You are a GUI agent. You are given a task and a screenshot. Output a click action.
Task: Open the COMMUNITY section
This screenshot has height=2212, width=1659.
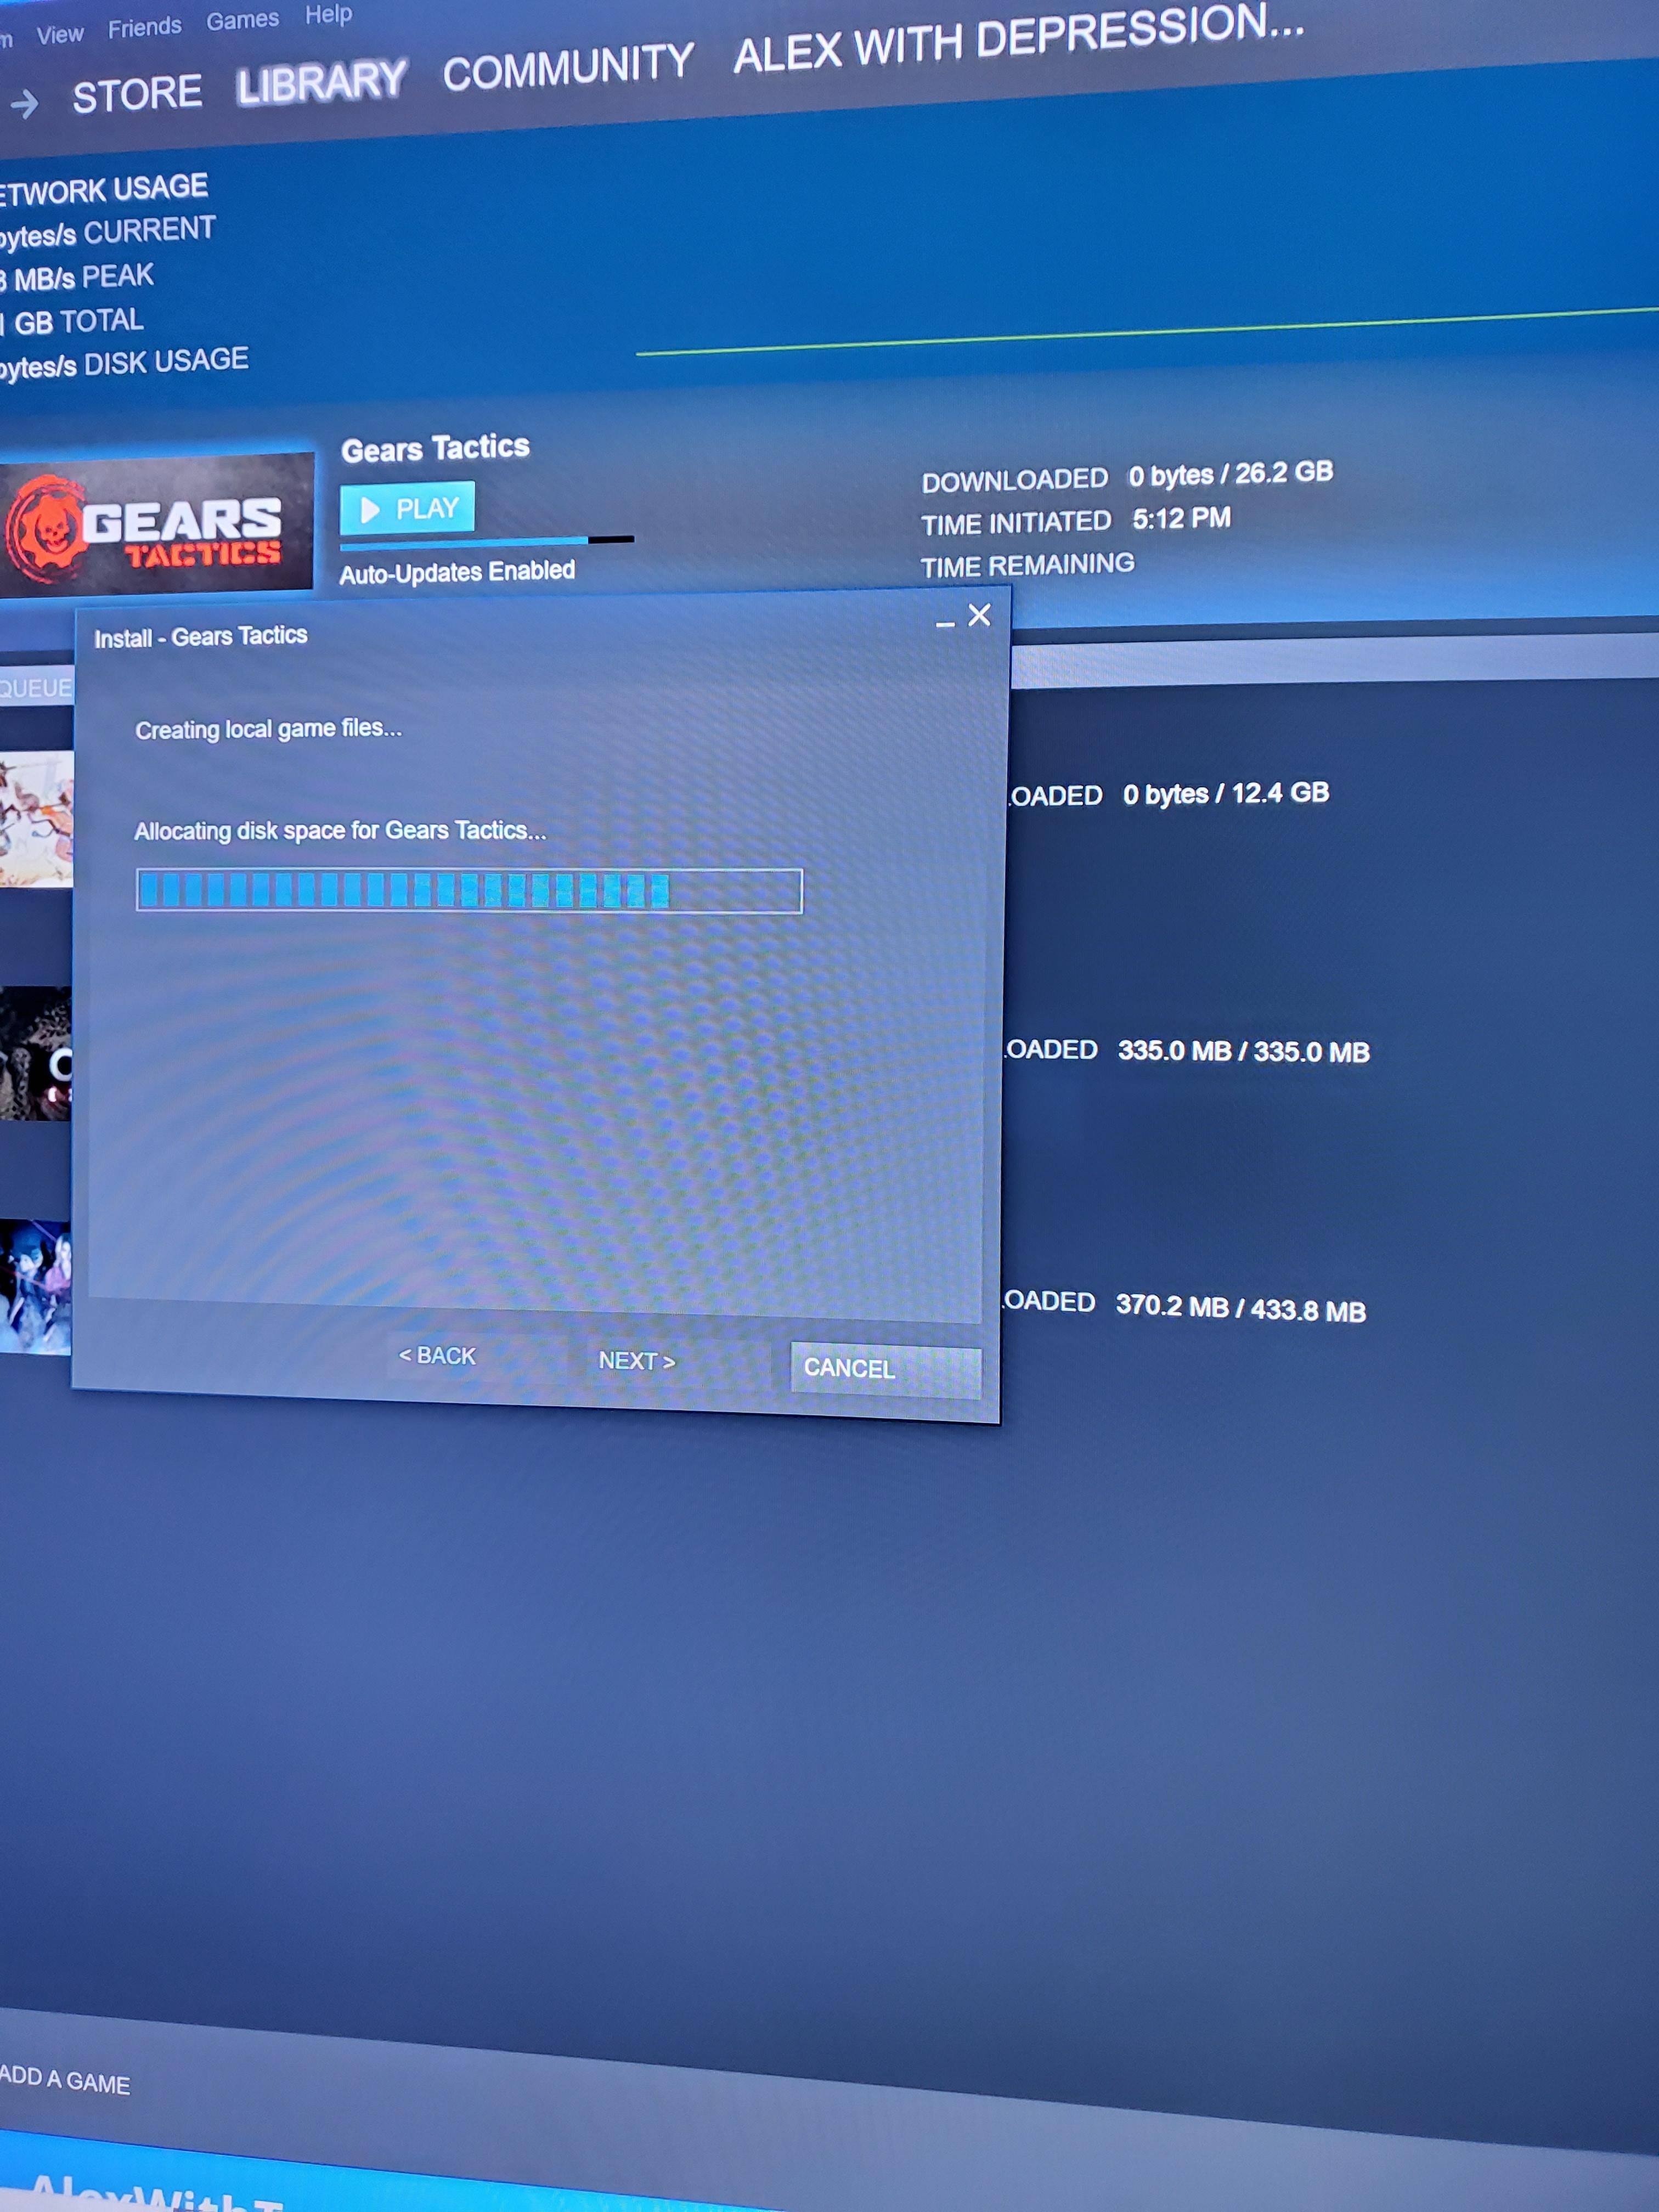pos(567,67)
